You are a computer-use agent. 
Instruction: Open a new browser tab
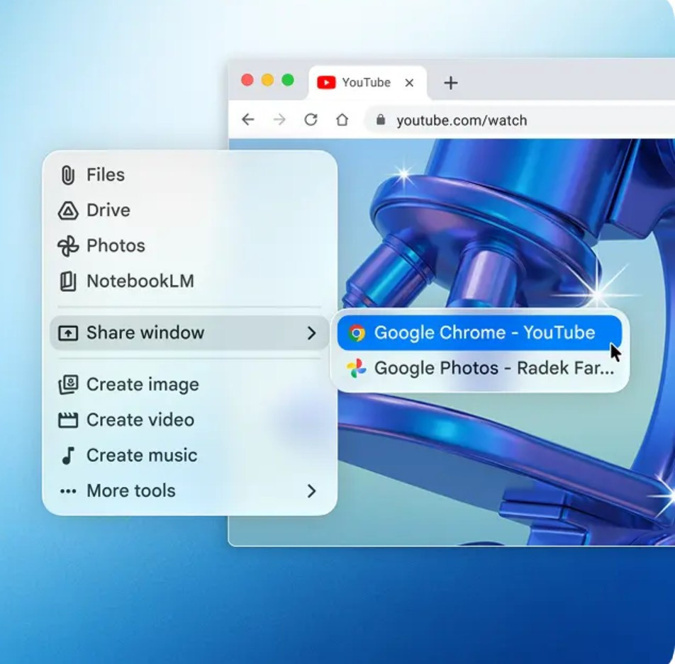click(x=451, y=83)
